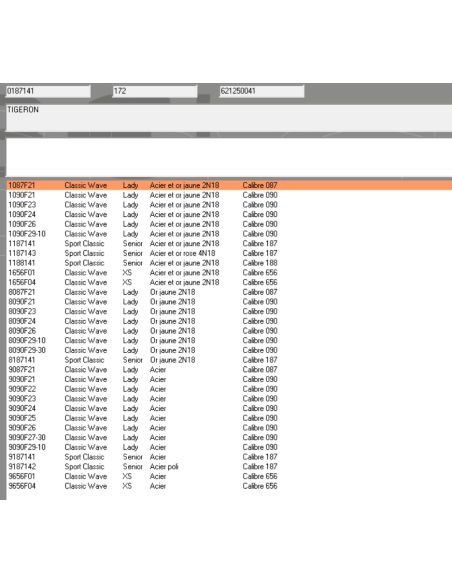452x584 pixels.
Task: Select row 1090F26
Action: click(229, 224)
